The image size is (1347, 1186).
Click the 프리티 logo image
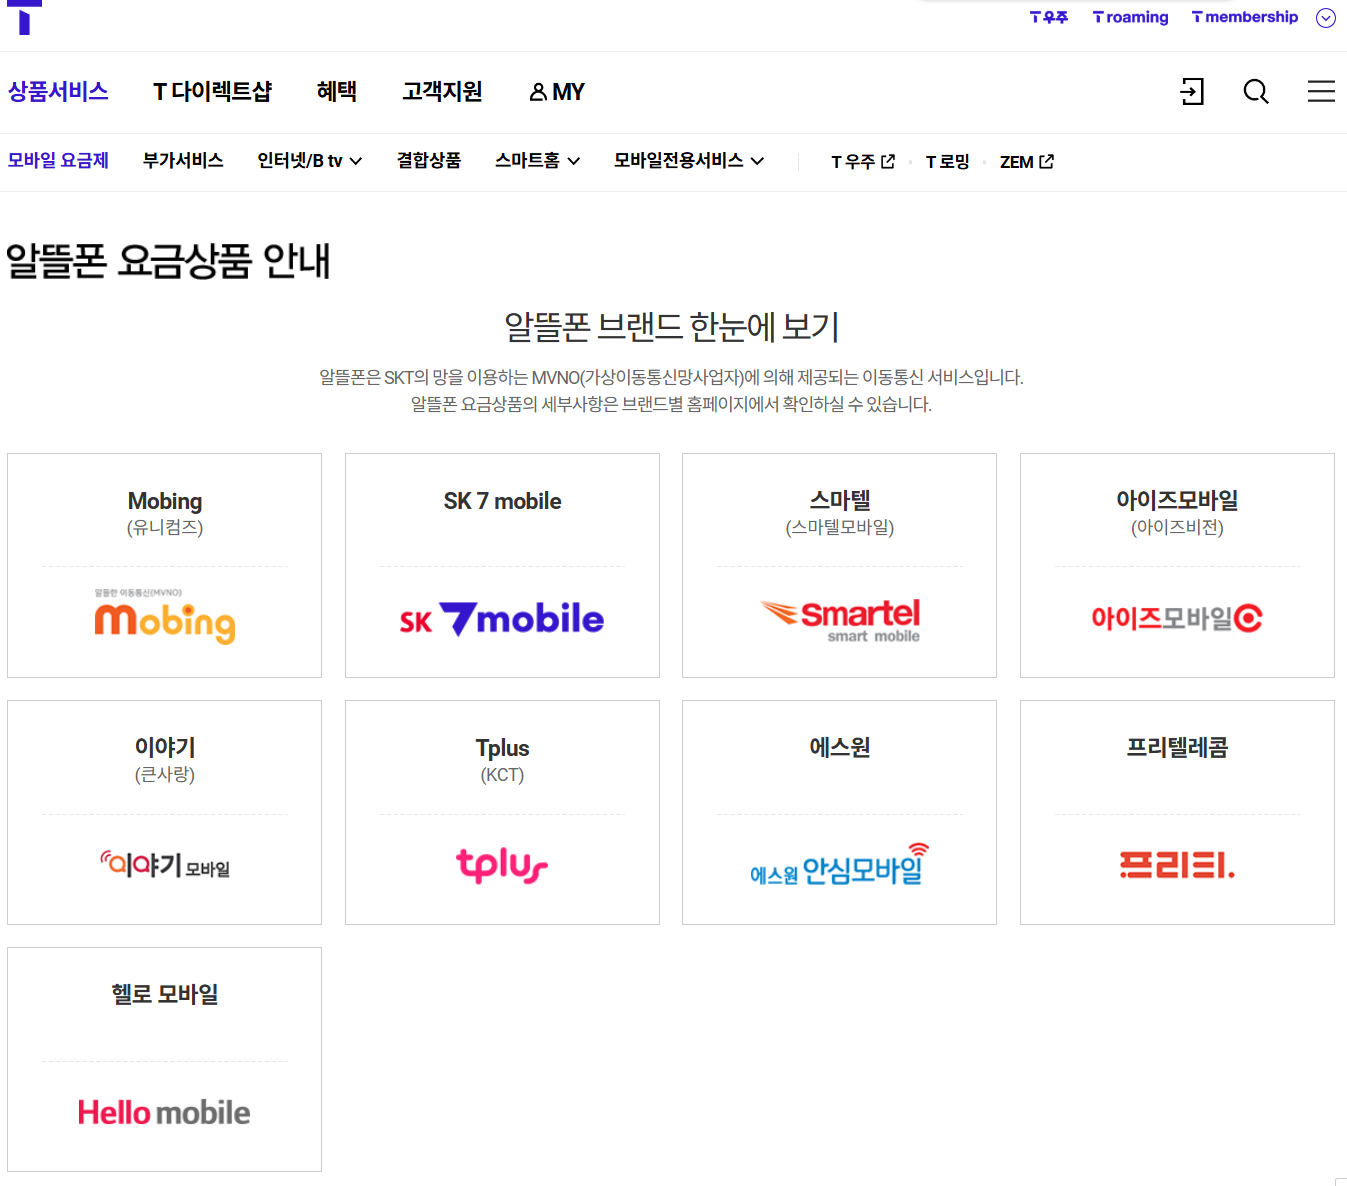click(1177, 865)
